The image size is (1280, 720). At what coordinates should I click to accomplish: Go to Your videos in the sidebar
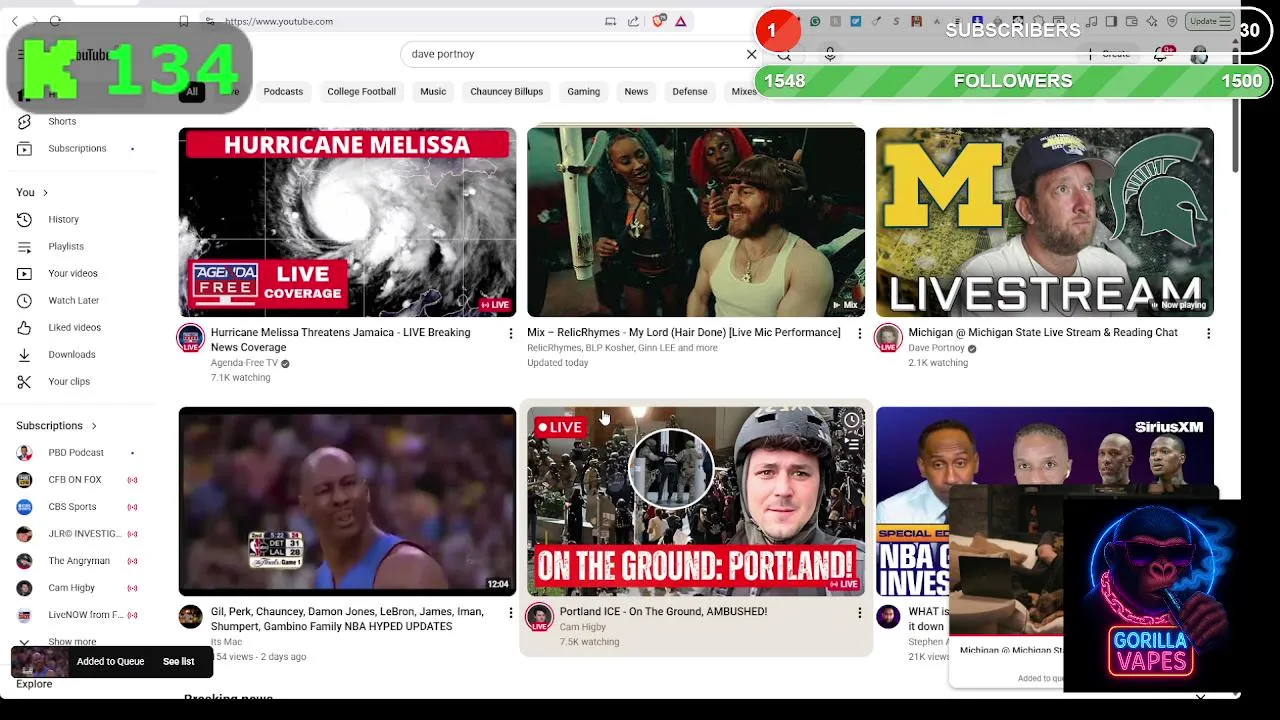(72, 273)
